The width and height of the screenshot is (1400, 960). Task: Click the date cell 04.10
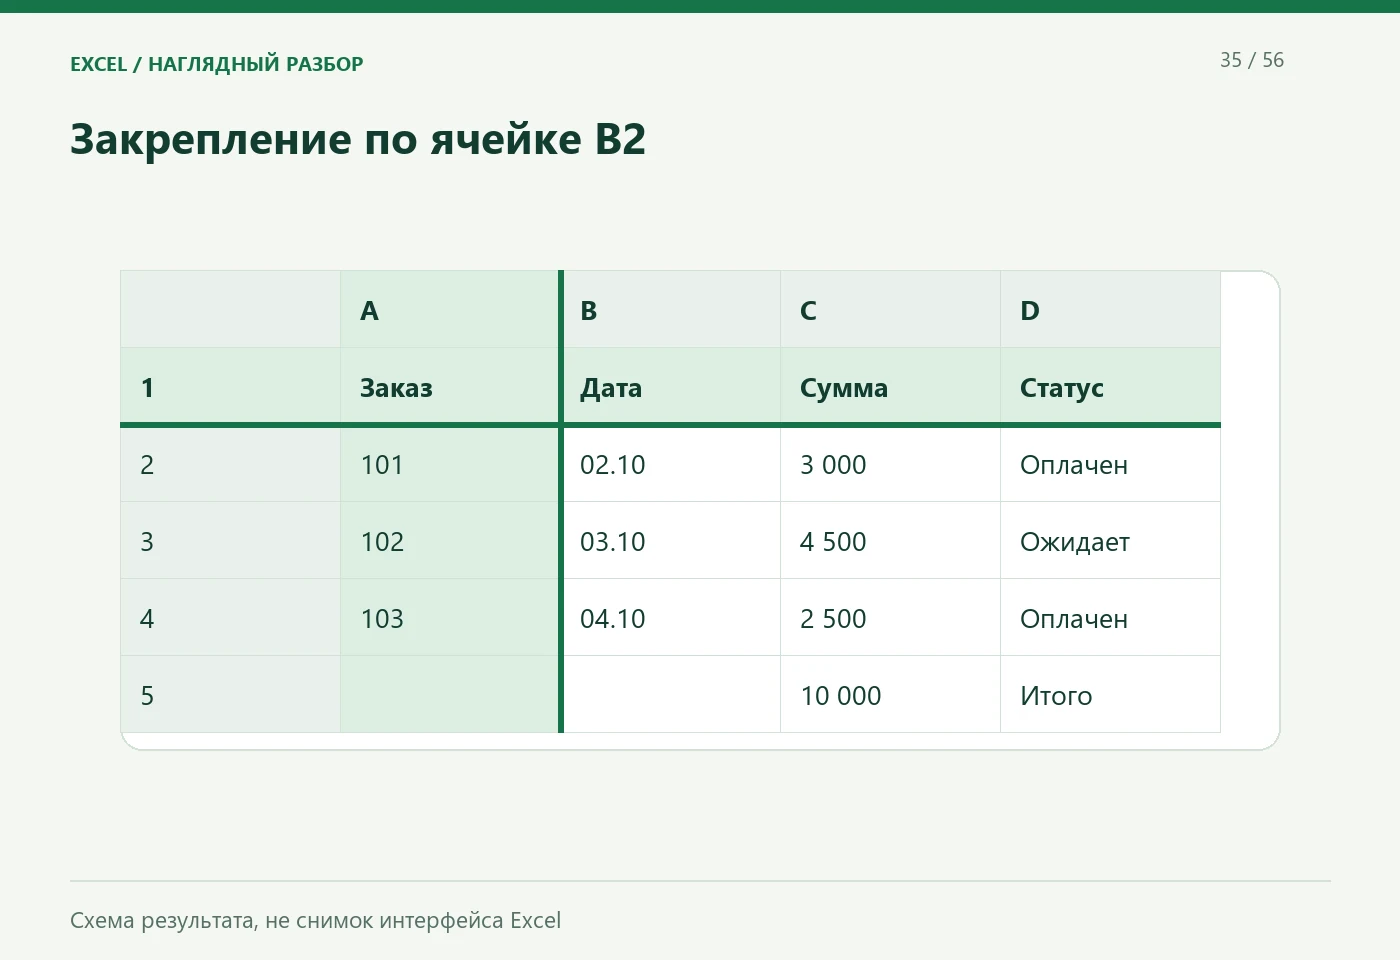[x=672, y=618]
